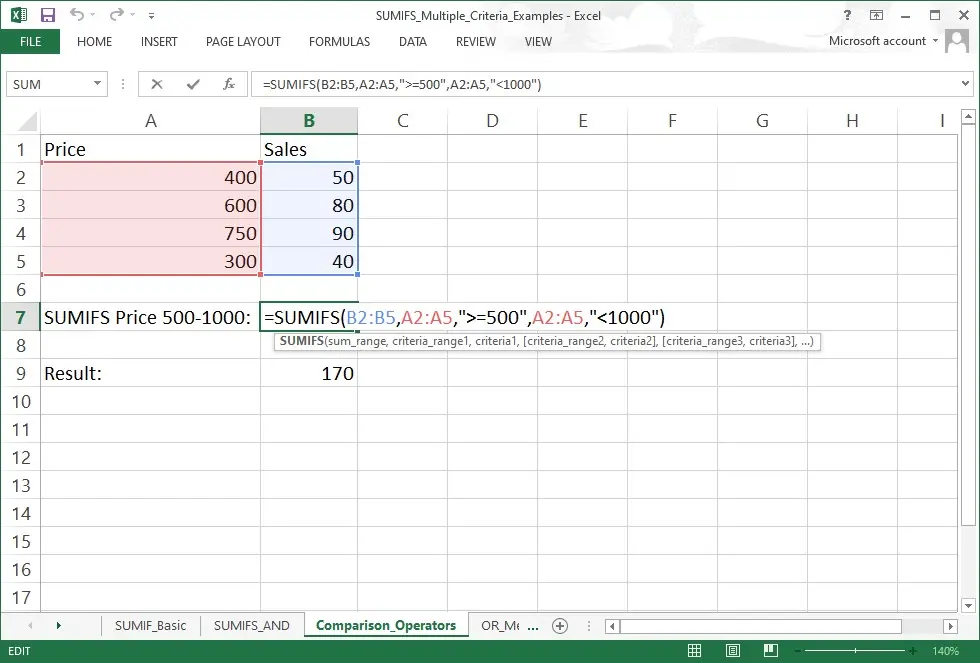Image resolution: width=980 pixels, height=663 pixels.
Task: Open the FORMULAS ribbon tab
Action: pyautogui.click(x=339, y=42)
